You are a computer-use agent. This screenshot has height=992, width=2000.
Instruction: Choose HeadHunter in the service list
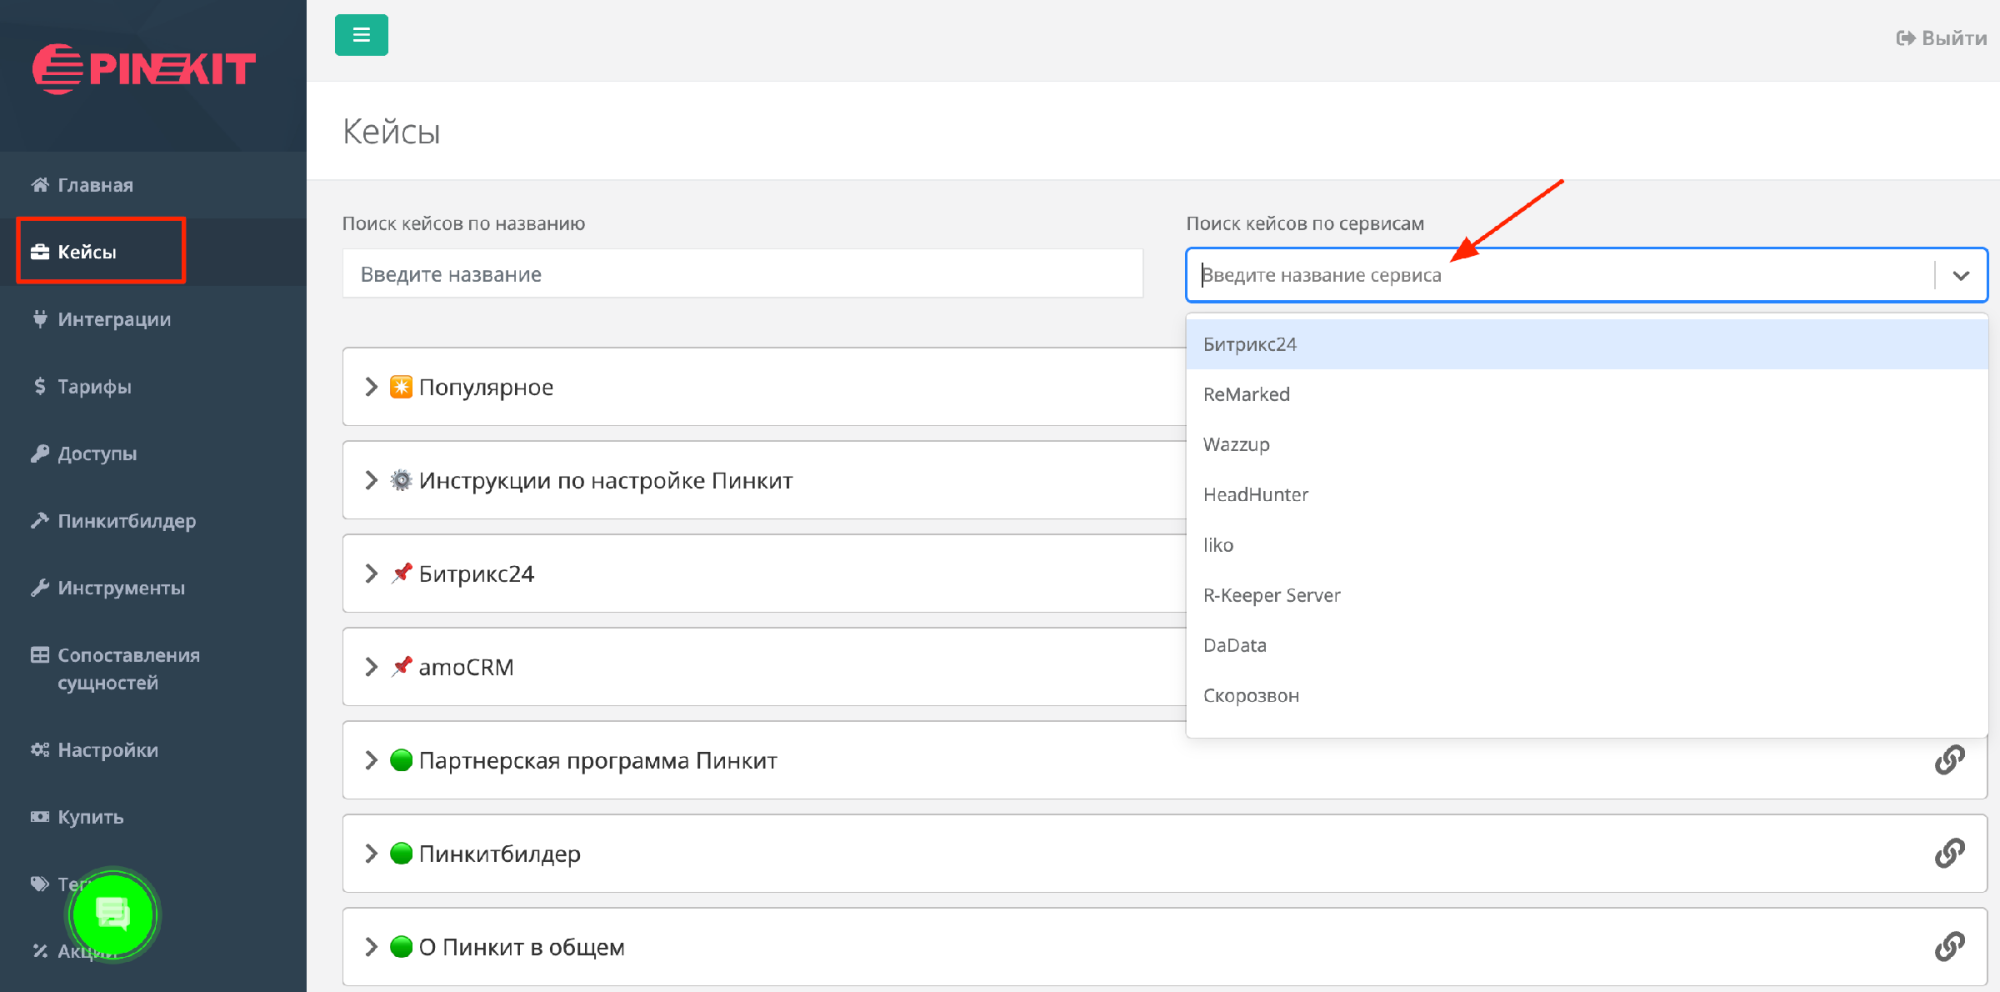point(1256,495)
